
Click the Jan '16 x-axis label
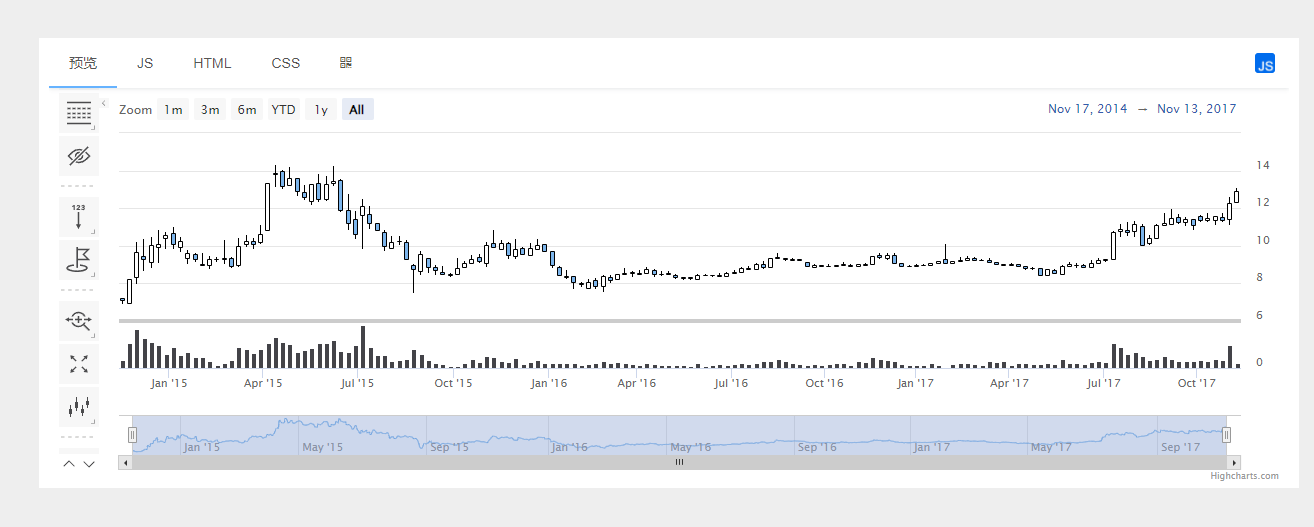(x=549, y=383)
